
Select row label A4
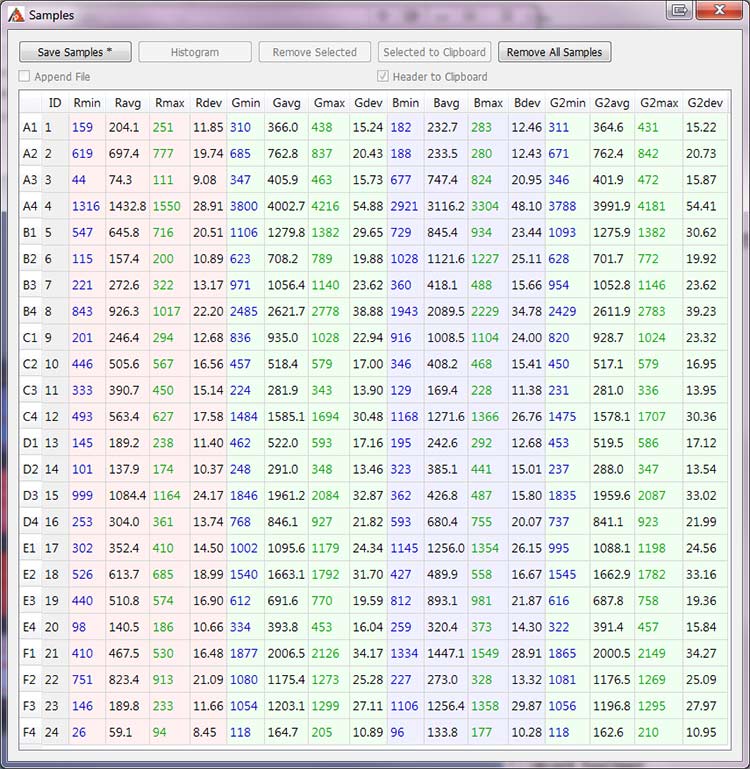[30, 206]
